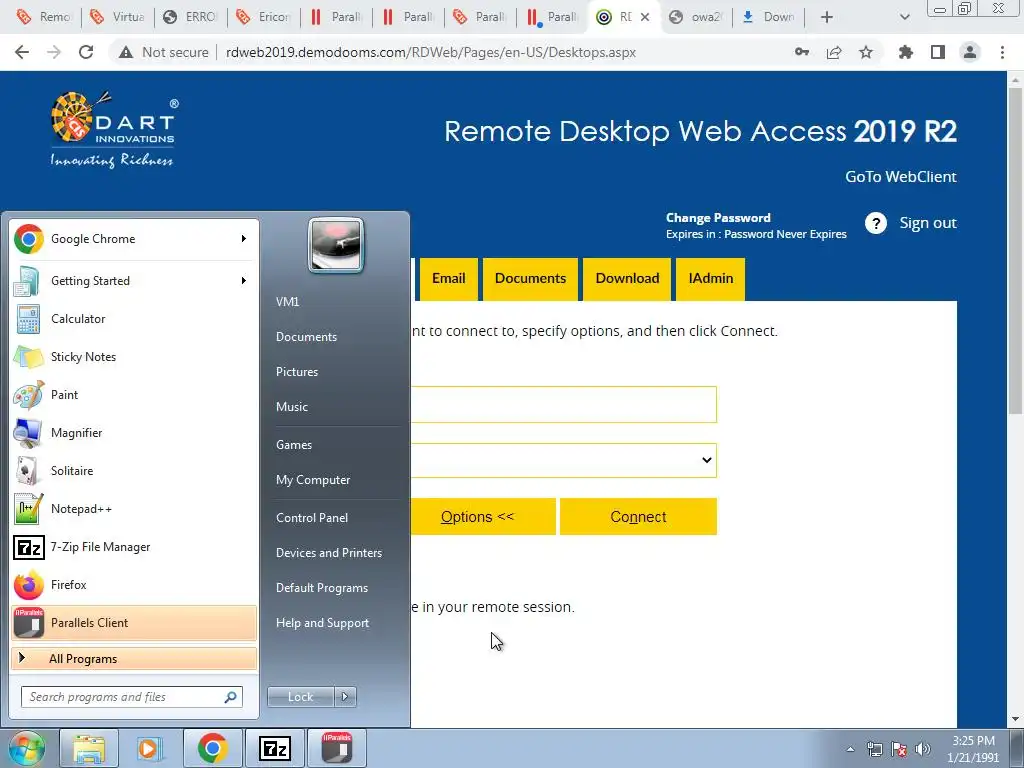Open Chrome three-dot menu

tap(1002, 52)
